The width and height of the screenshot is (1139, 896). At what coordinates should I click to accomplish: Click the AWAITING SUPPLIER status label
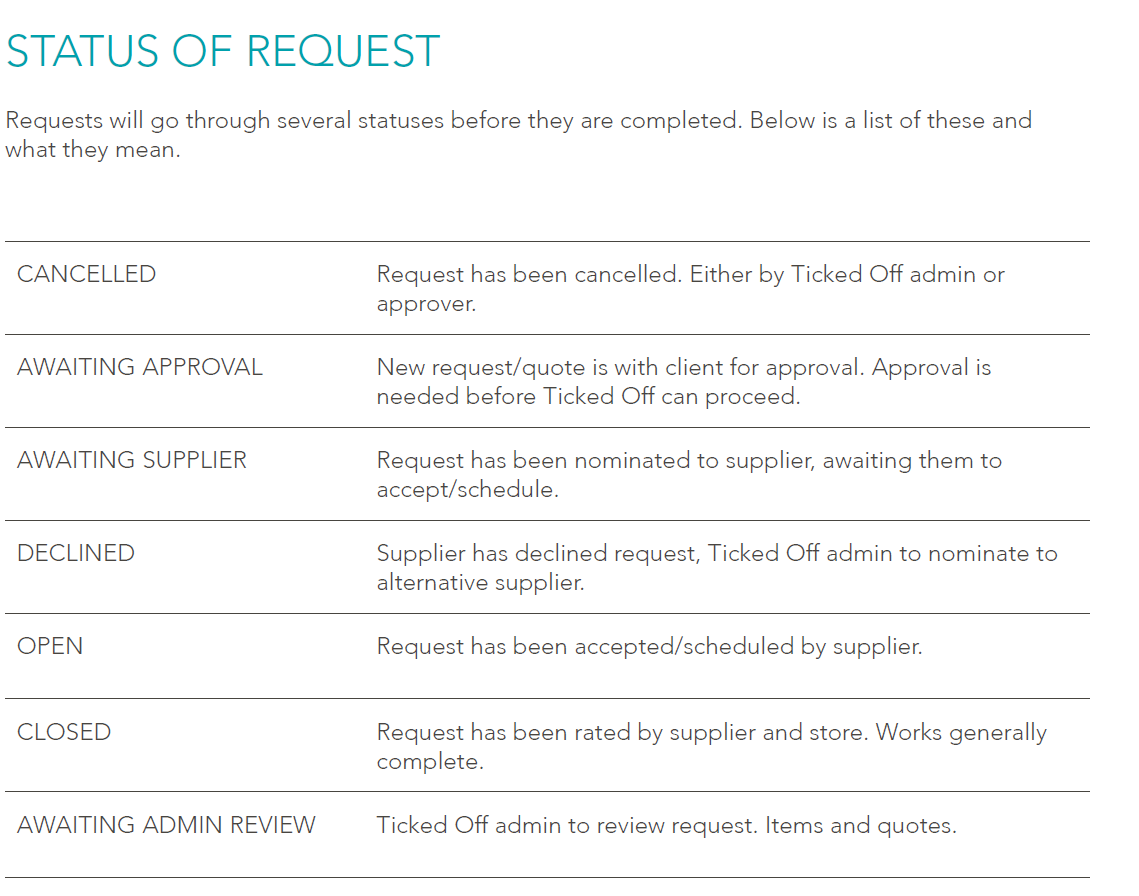tap(132, 460)
